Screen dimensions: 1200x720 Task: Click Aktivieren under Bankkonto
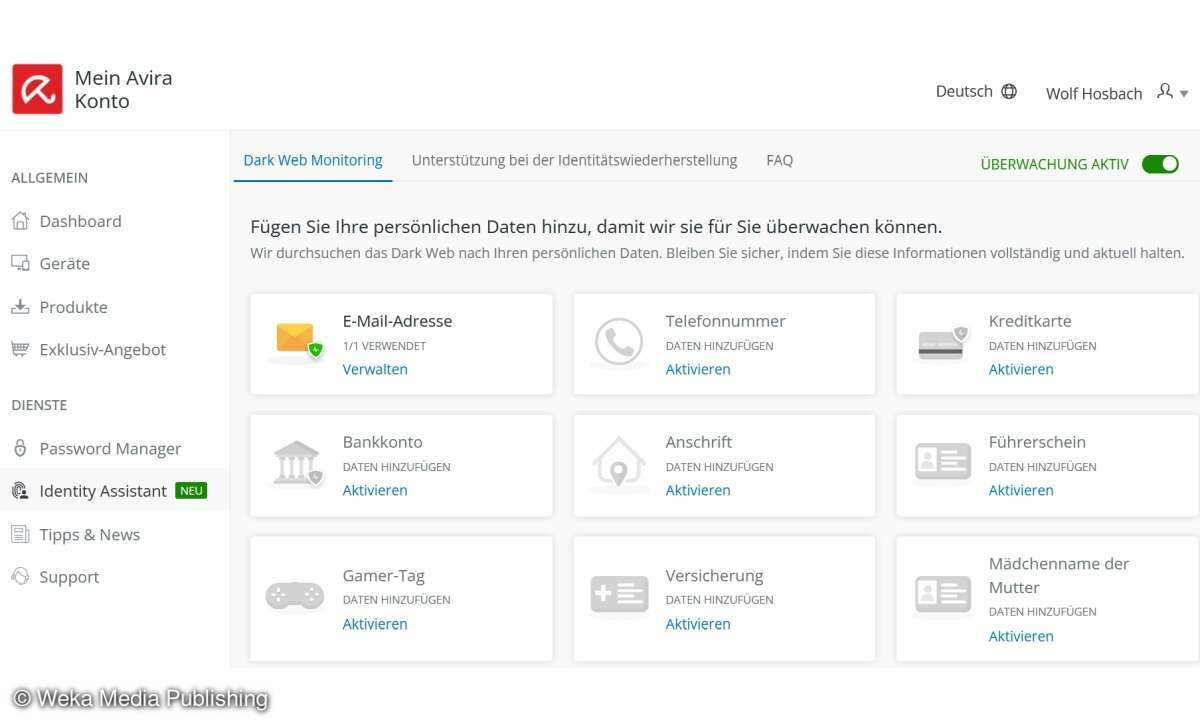click(375, 490)
